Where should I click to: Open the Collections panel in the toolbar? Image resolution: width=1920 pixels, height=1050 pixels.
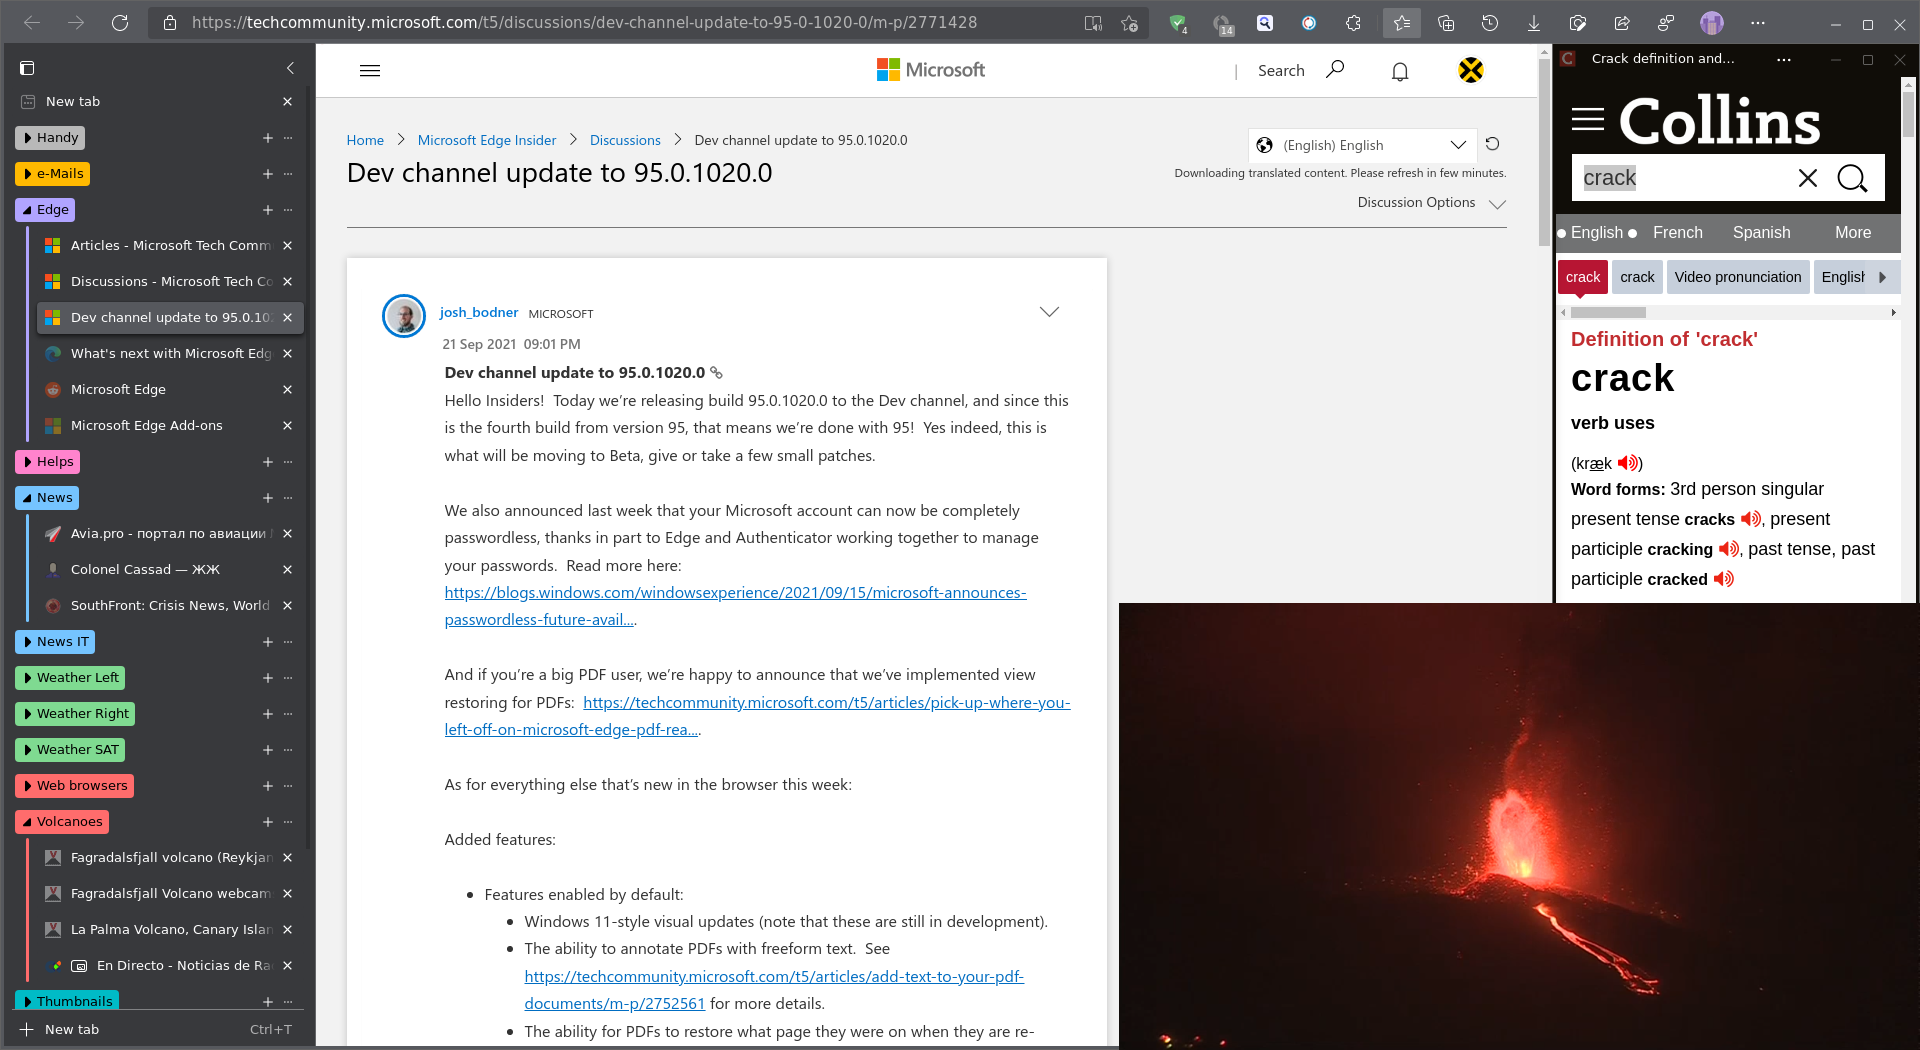1446,22
